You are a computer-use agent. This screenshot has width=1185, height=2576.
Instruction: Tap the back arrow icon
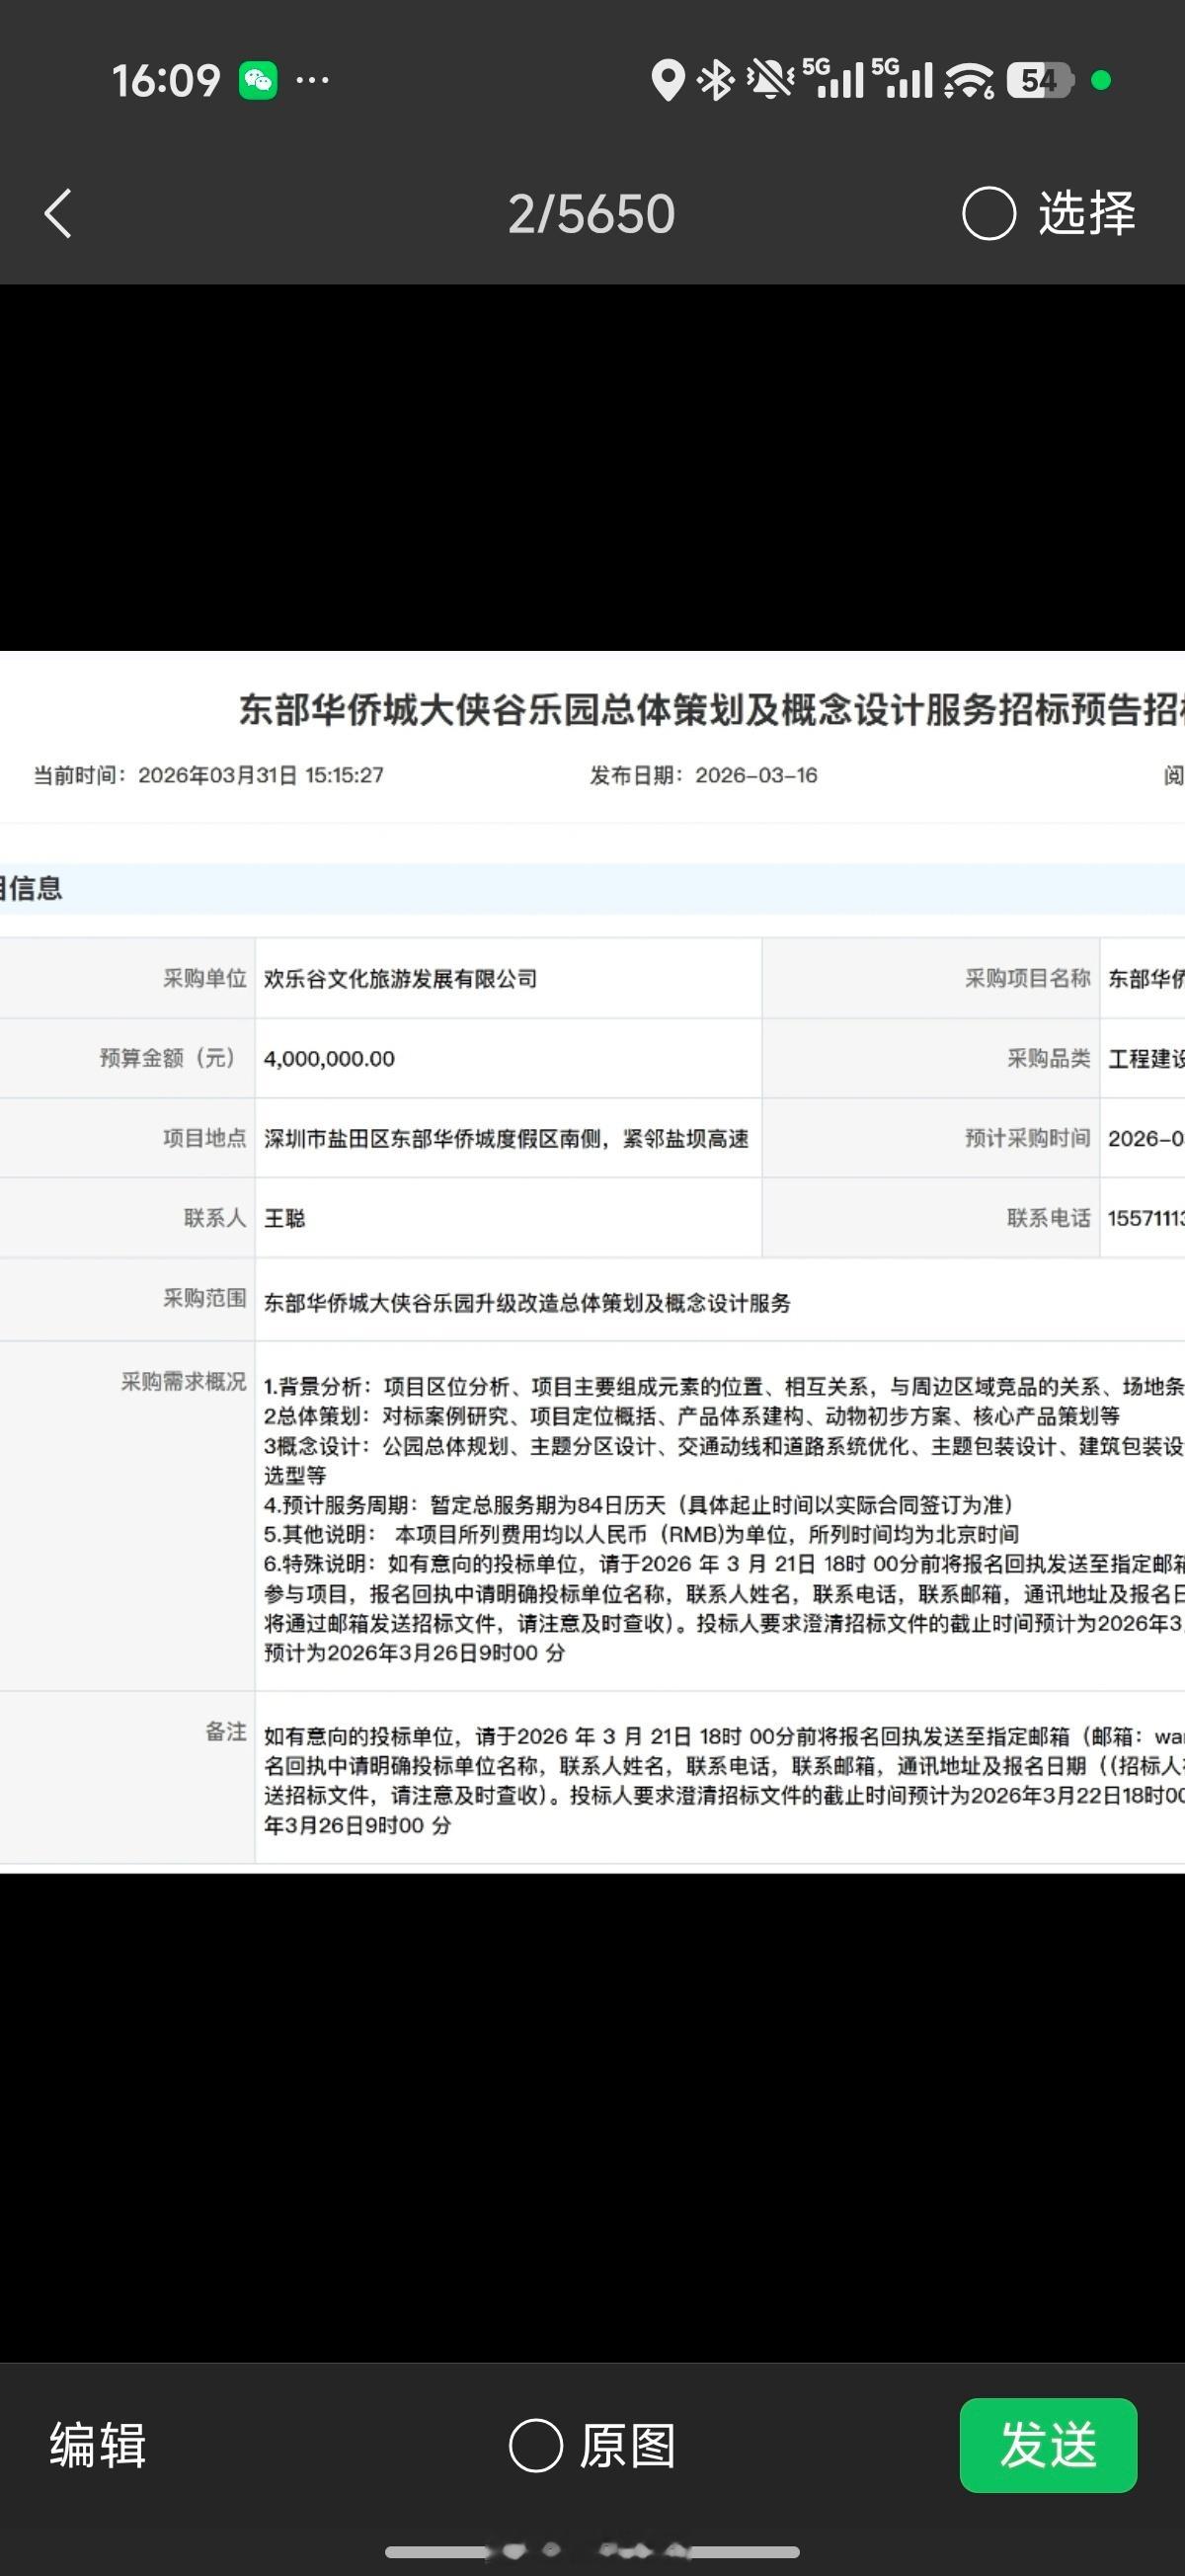click(58, 214)
